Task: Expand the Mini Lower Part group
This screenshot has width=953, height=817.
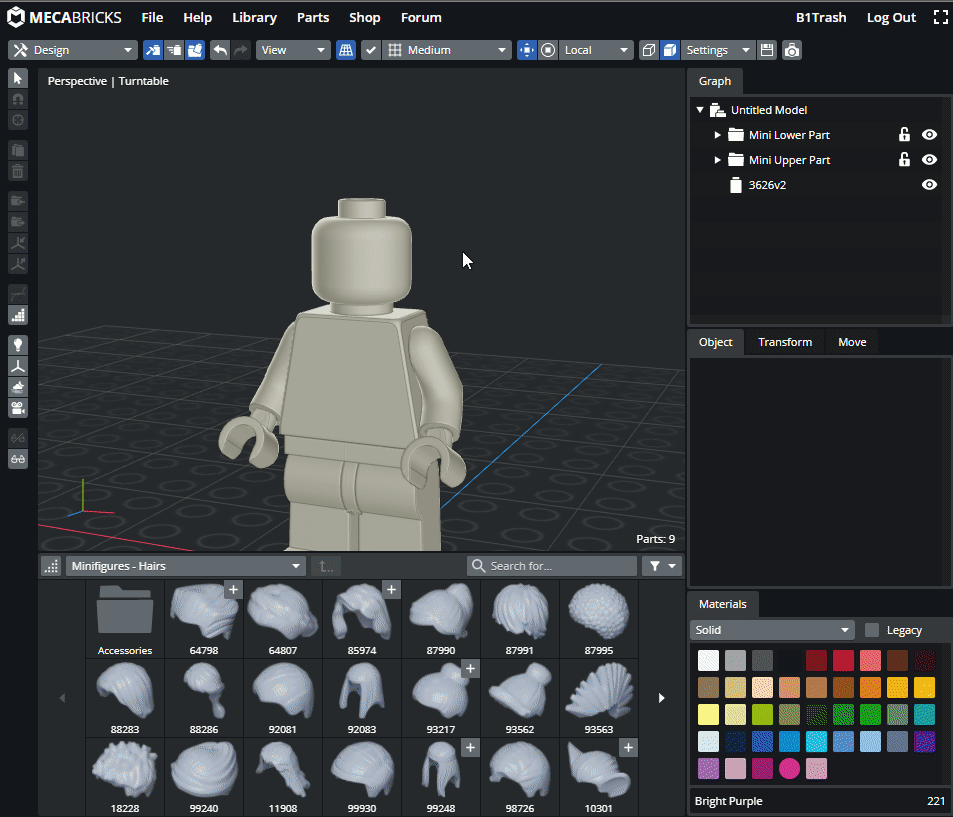Action: pos(717,135)
